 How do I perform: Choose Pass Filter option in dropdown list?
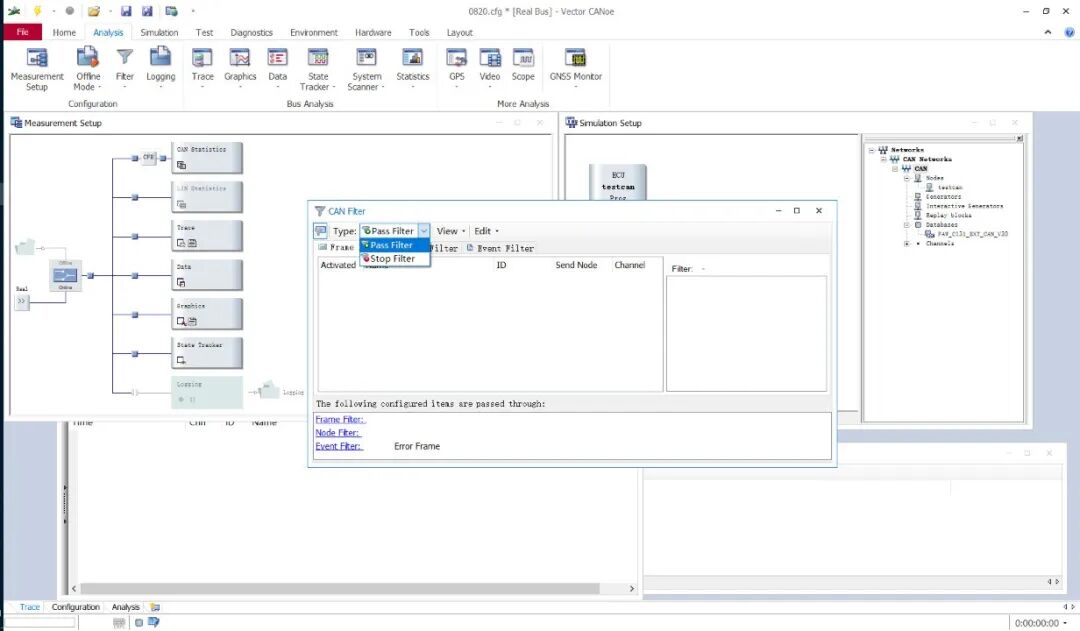coord(392,245)
